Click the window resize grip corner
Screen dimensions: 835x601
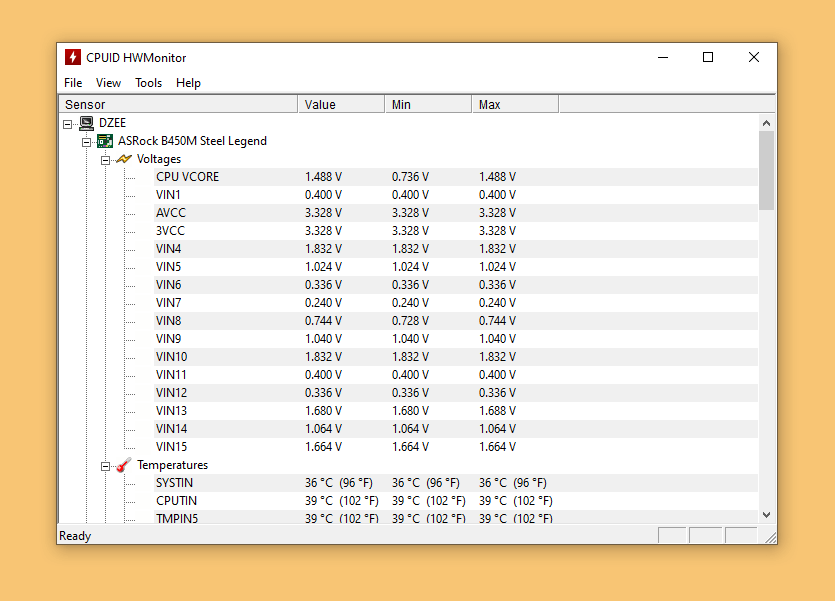click(x=770, y=537)
